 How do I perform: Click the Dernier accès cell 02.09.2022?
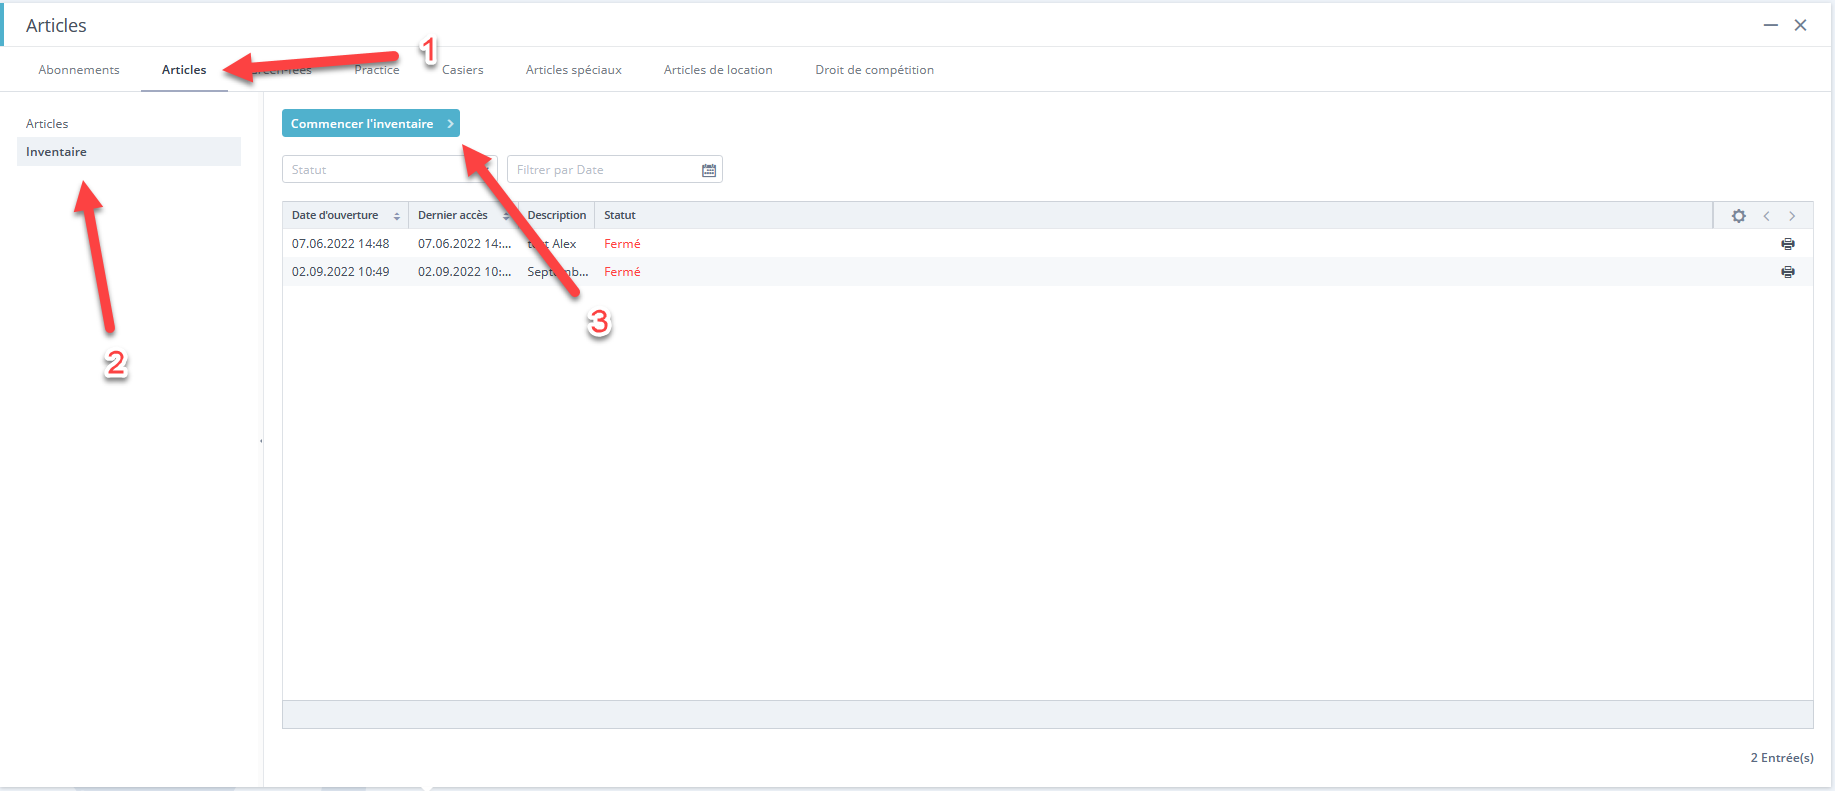click(464, 272)
